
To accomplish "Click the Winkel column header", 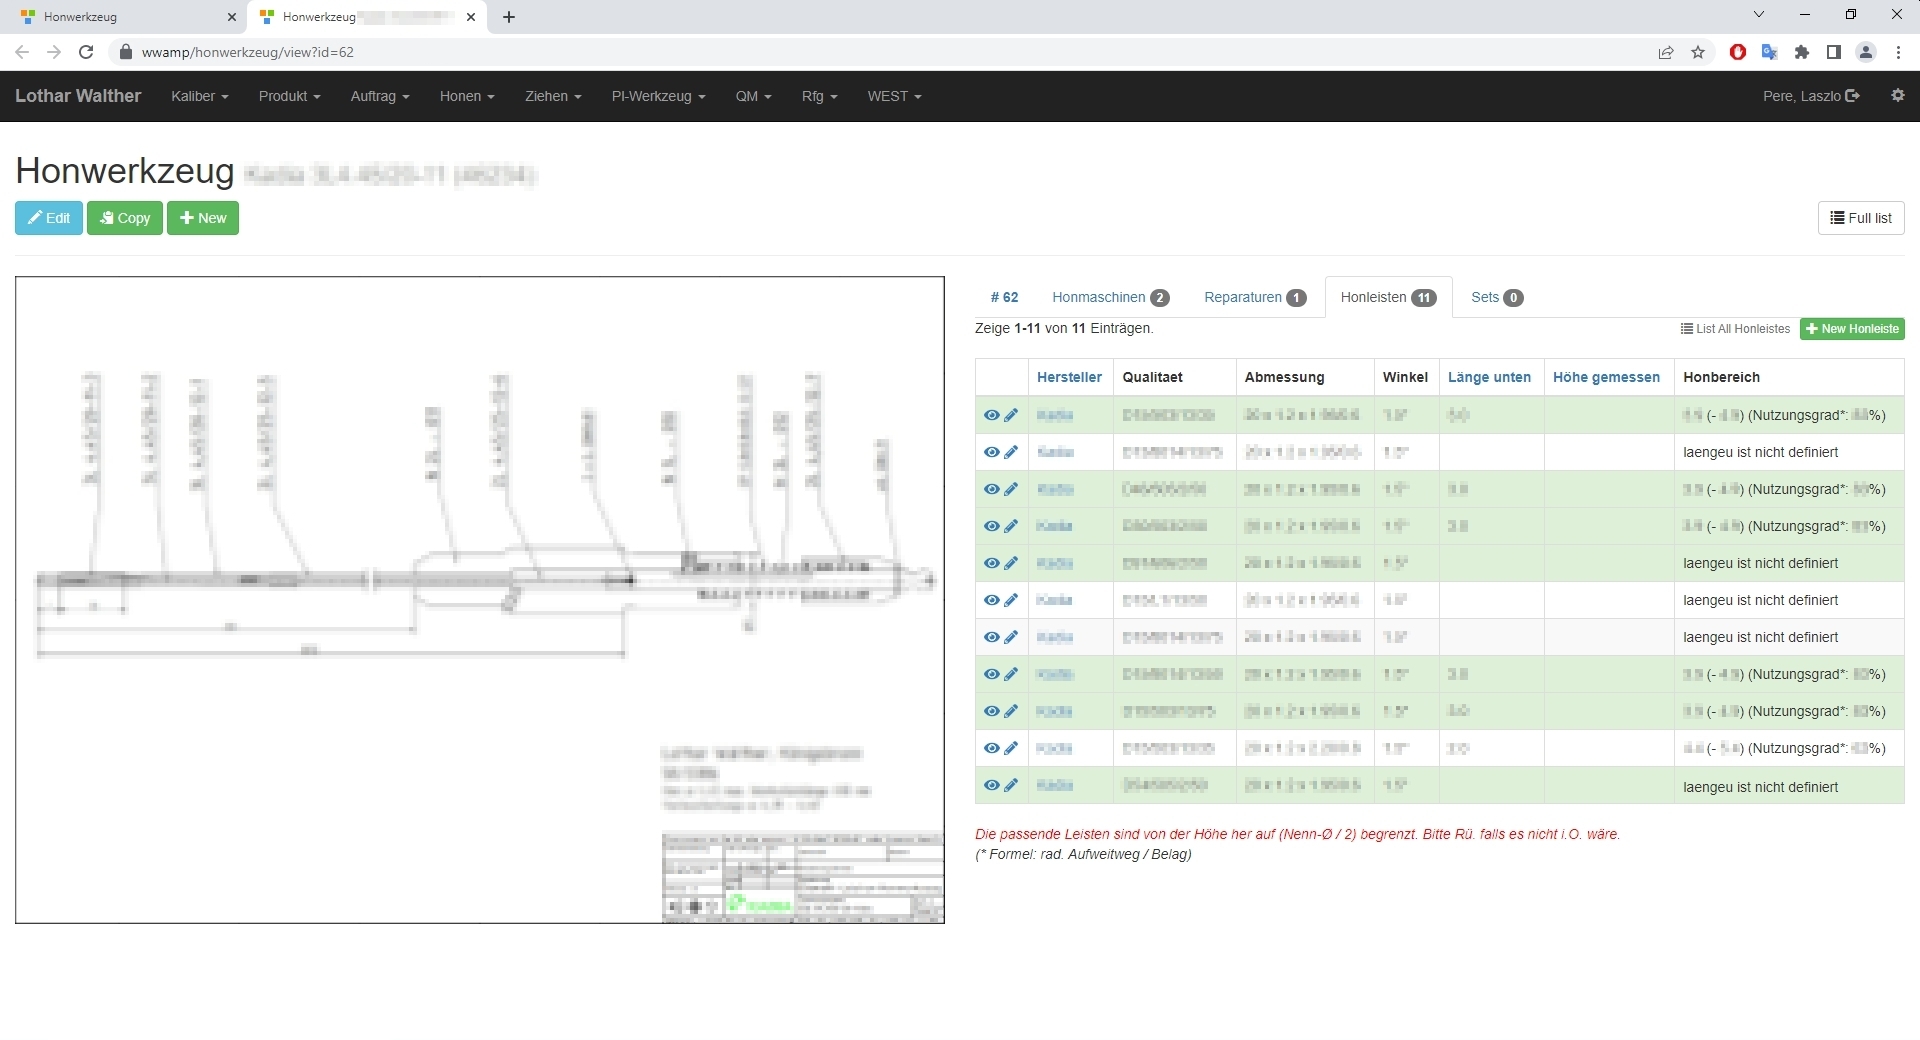I will tap(1405, 377).
